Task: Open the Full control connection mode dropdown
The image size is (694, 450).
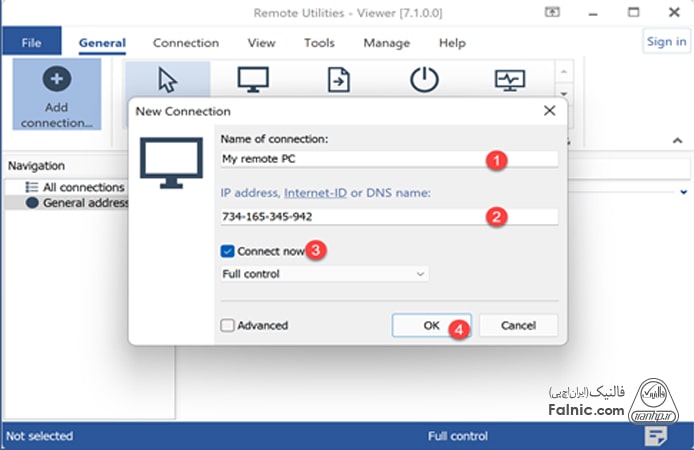Action: [324, 273]
